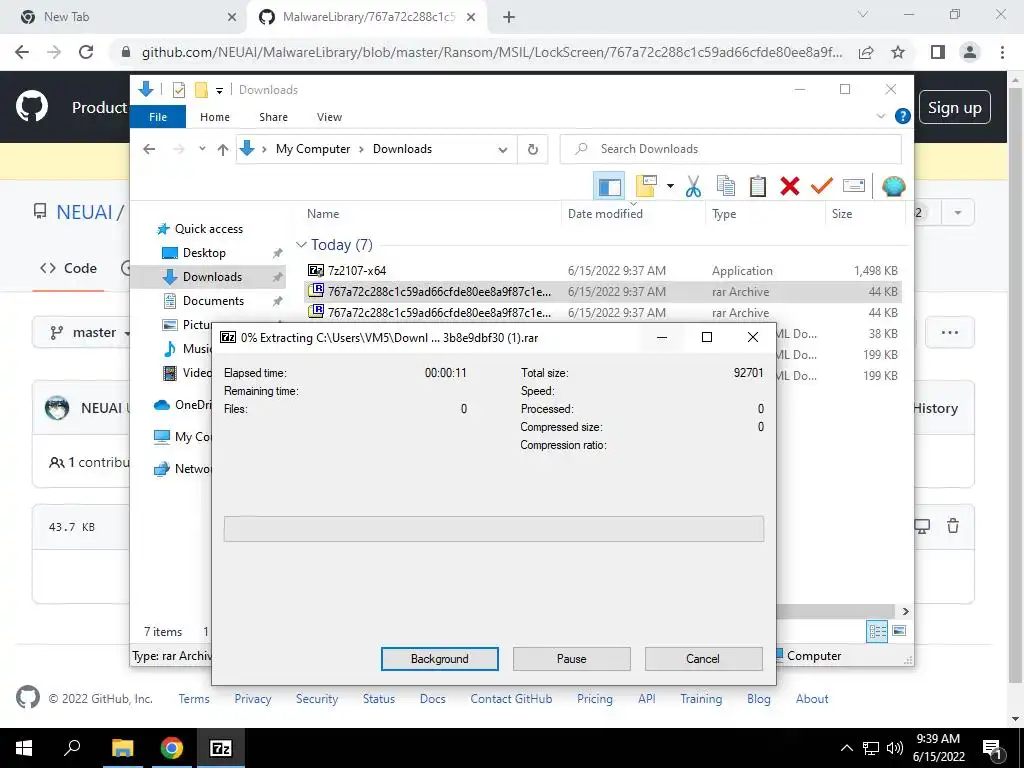This screenshot has height=768, width=1024.
Task: Click the Rename icon in Explorer toolbar
Action: pos(854,187)
